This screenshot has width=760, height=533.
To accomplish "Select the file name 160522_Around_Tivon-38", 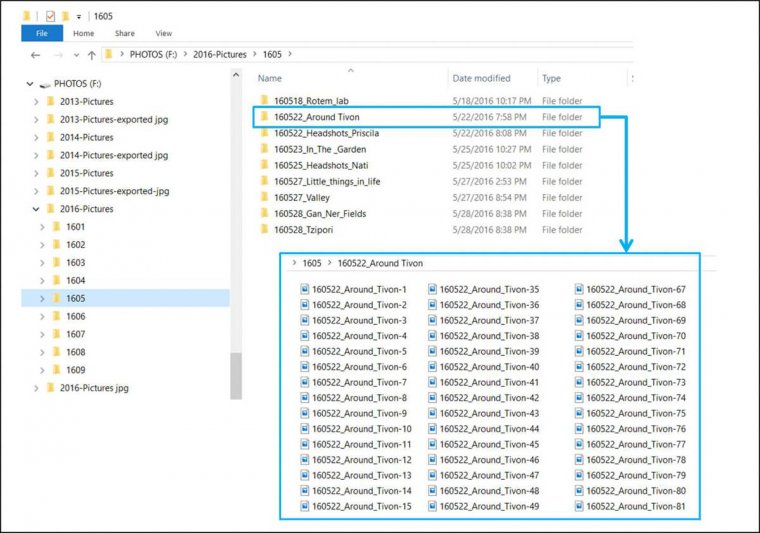I will [490, 336].
